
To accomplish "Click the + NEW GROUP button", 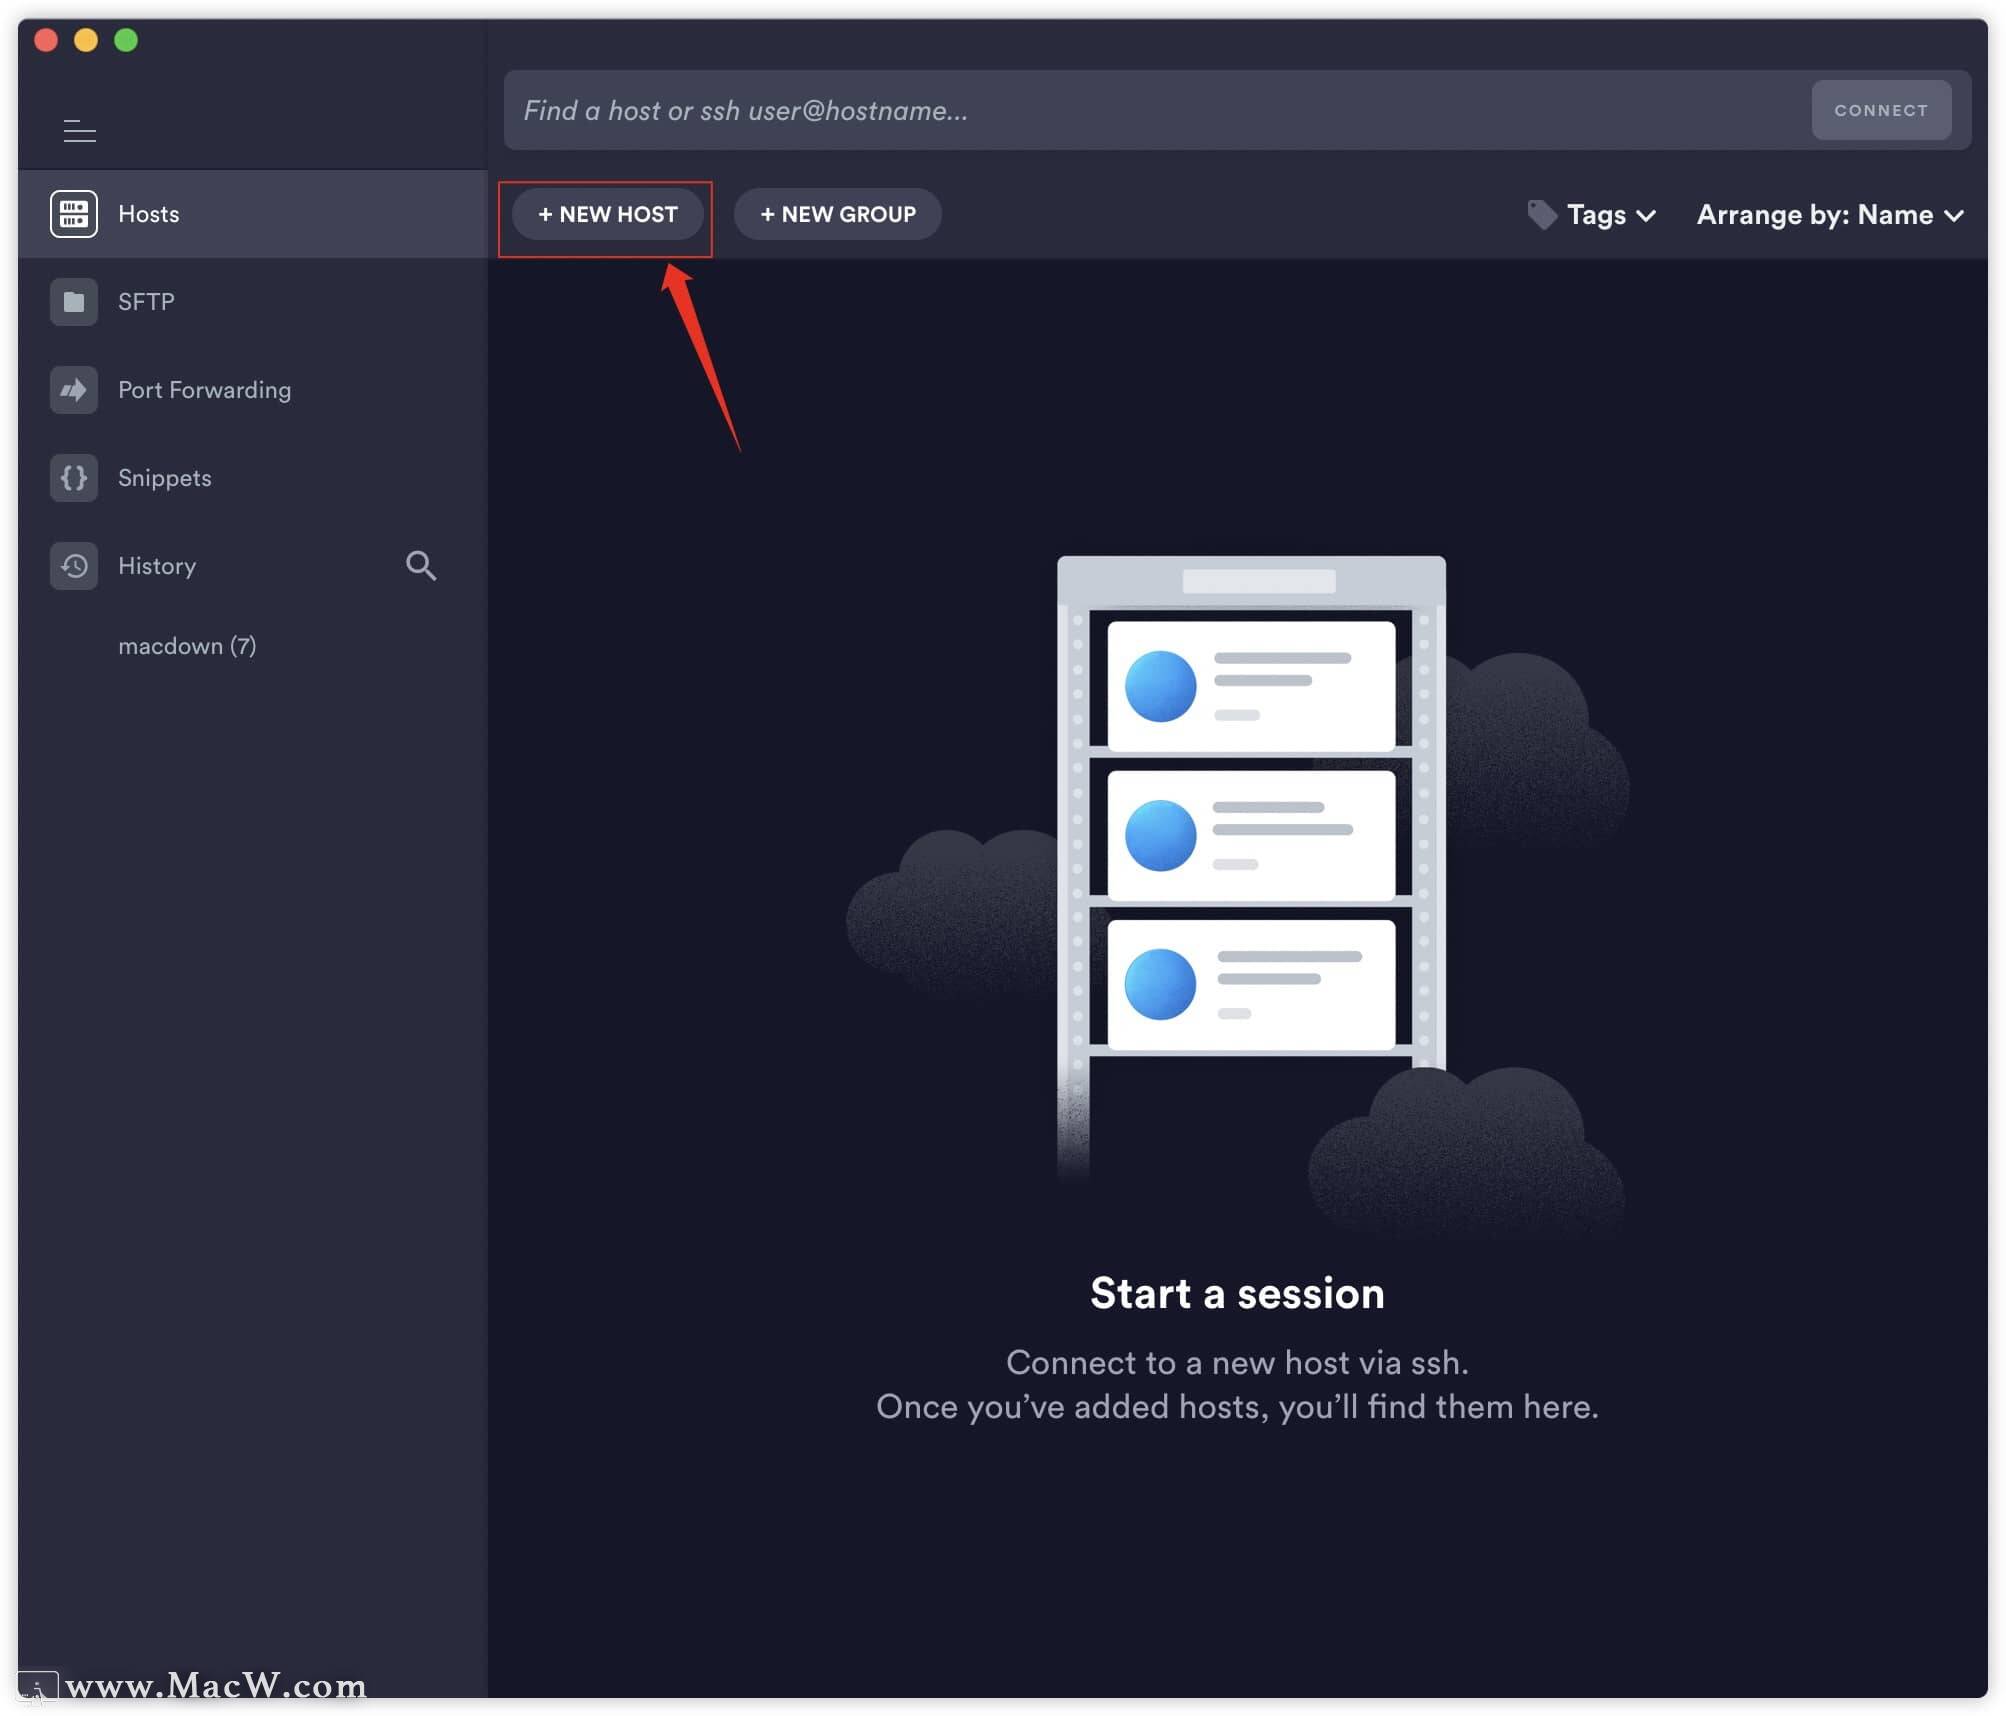I will pyautogui.click(x=837, y=214).
